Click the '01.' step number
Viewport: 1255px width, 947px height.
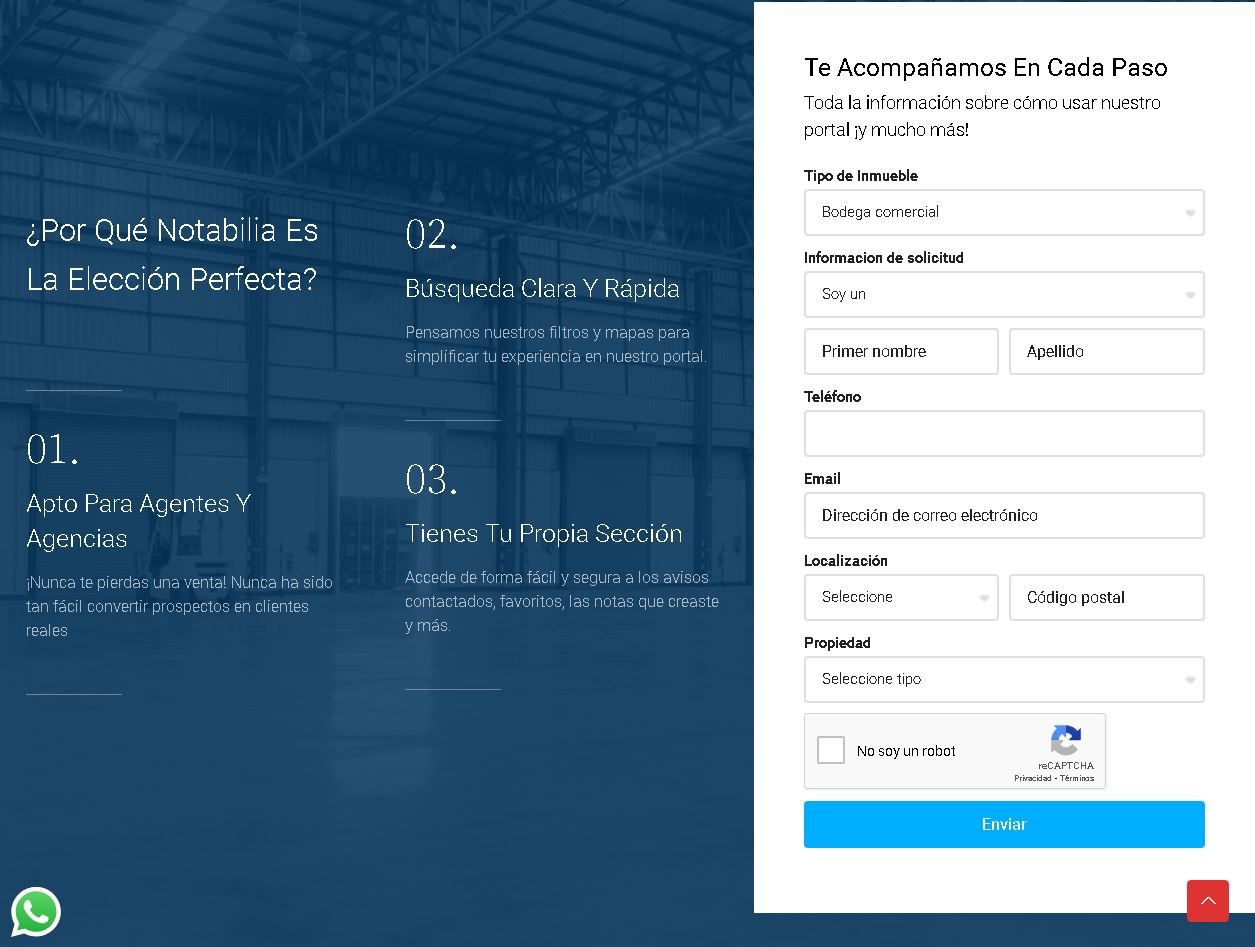pyautogui.click(x=52, y=450)
